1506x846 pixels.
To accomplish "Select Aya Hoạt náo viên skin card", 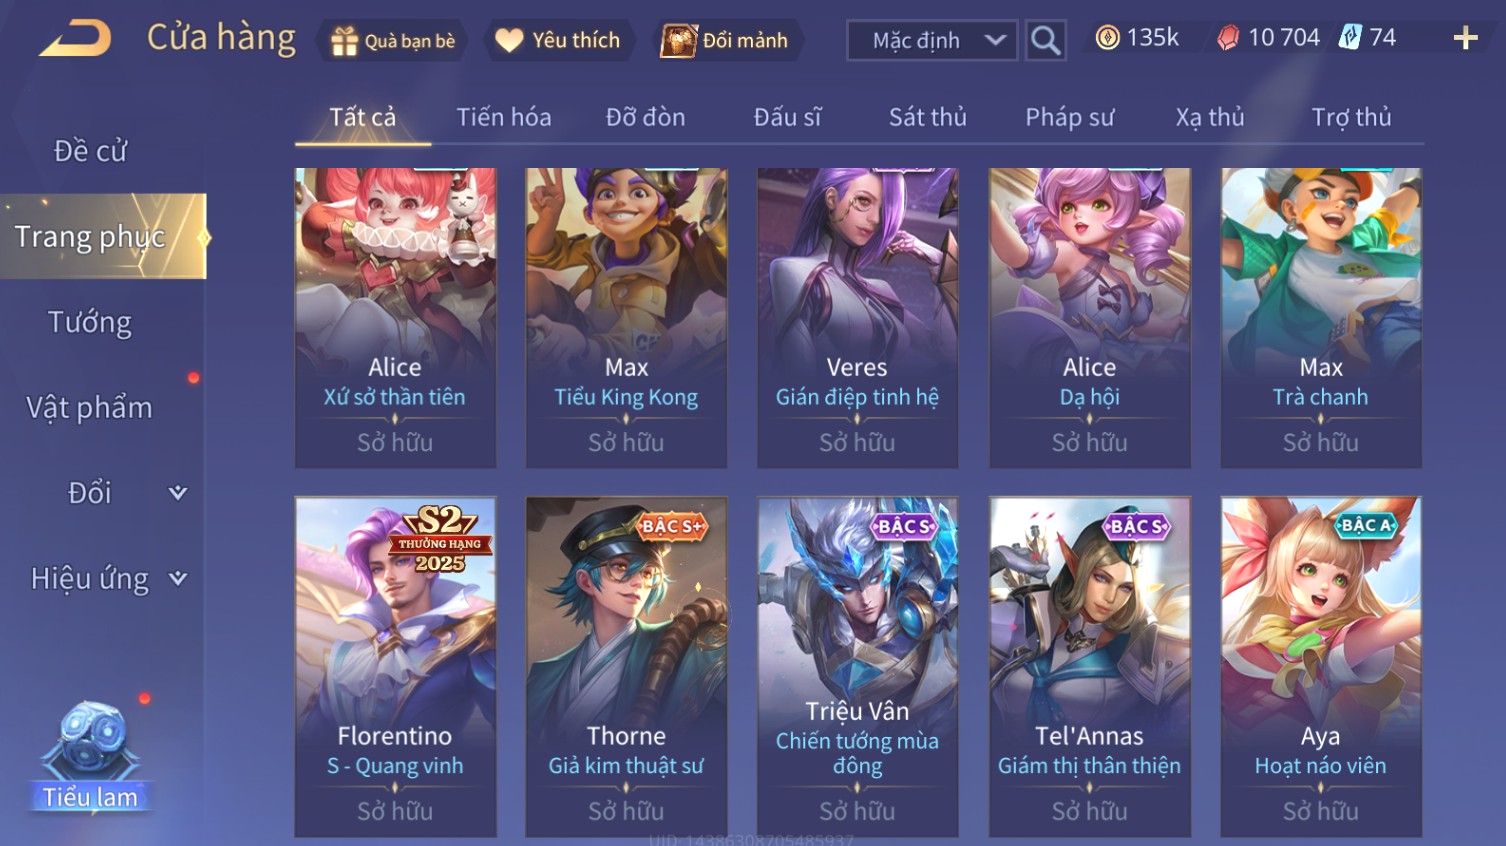I will 1321,667.
